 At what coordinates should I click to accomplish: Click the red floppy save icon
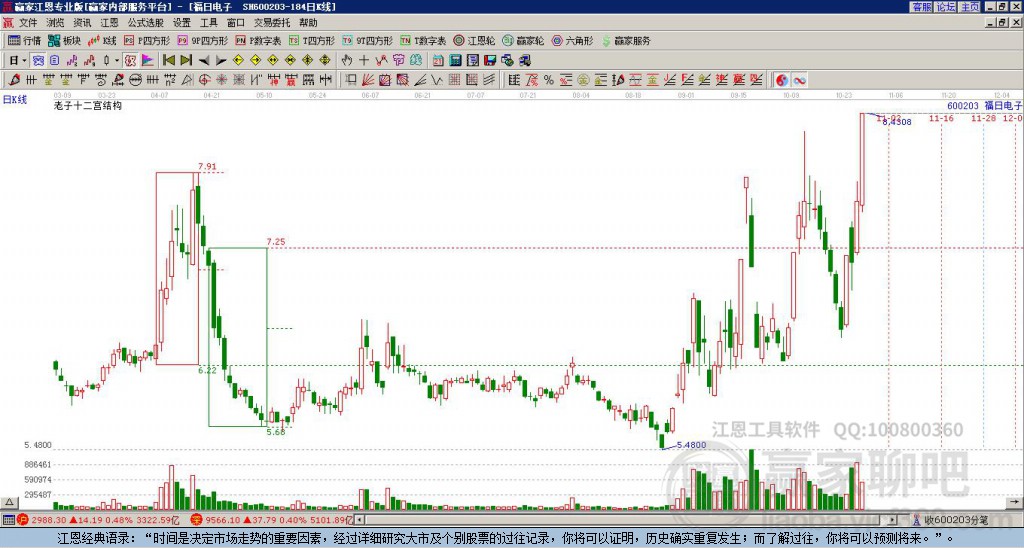pyautogui.click(x=490, y=61)
